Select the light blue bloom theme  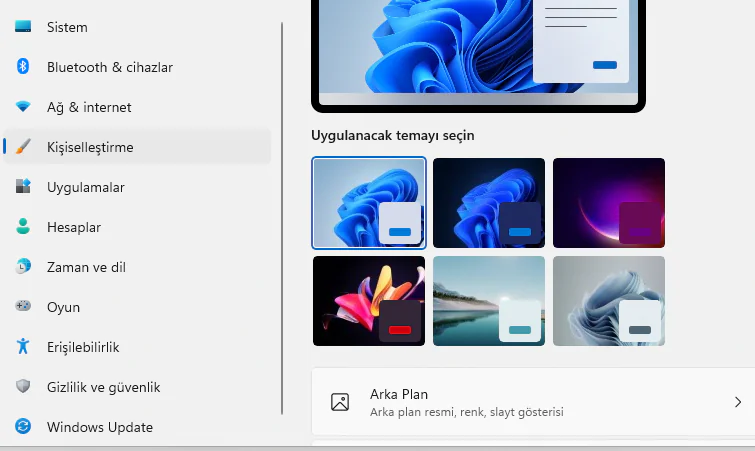pos(369,203)
